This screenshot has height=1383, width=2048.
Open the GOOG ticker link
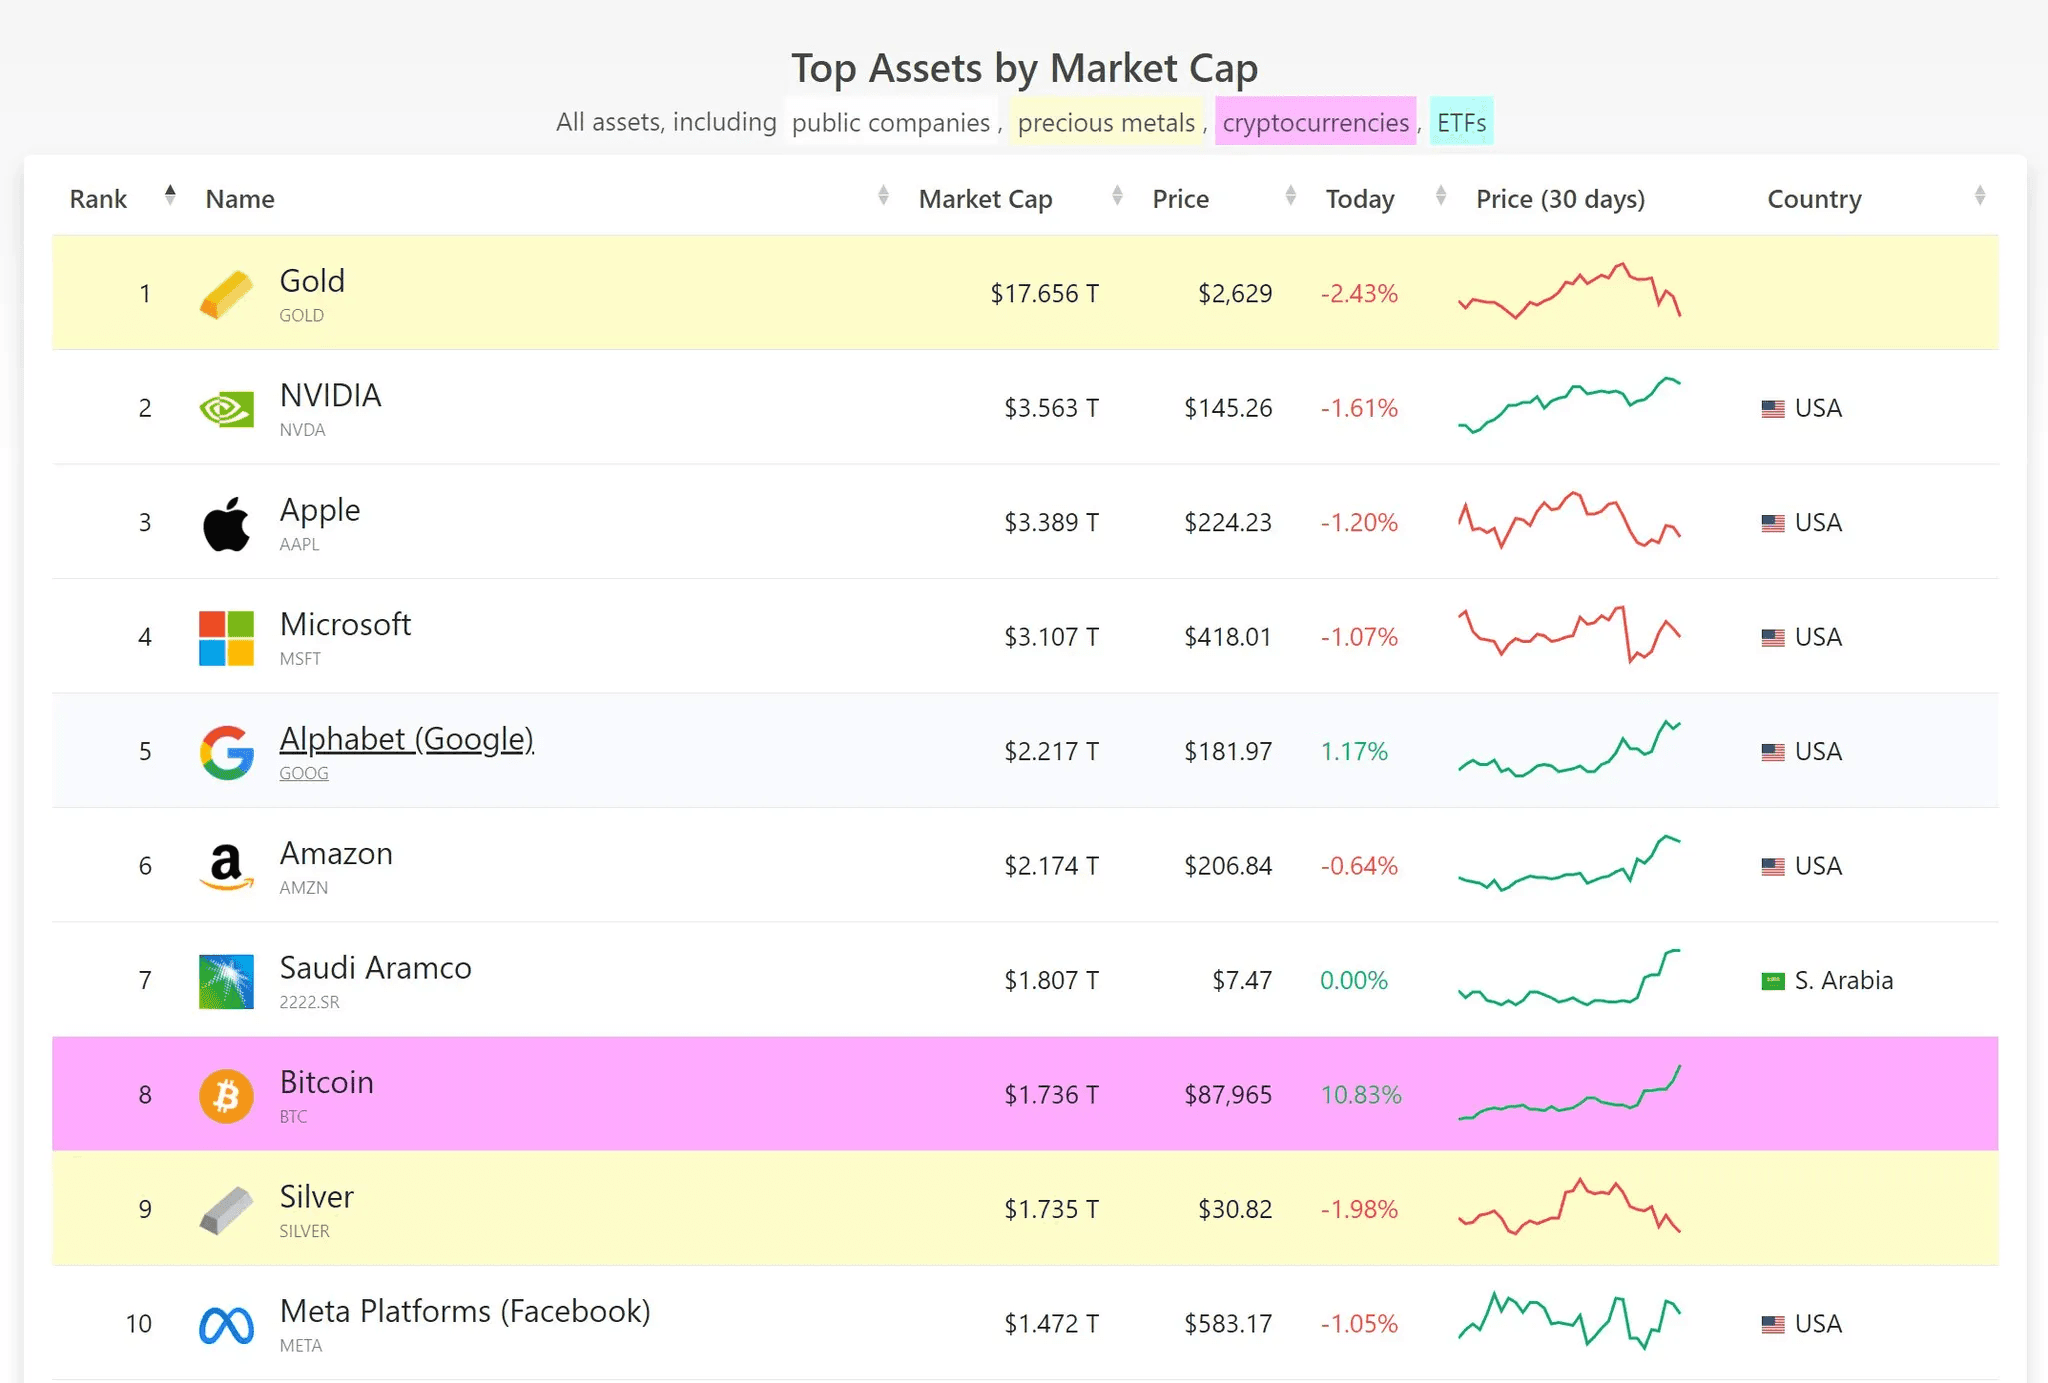click(x=304, y=773)
